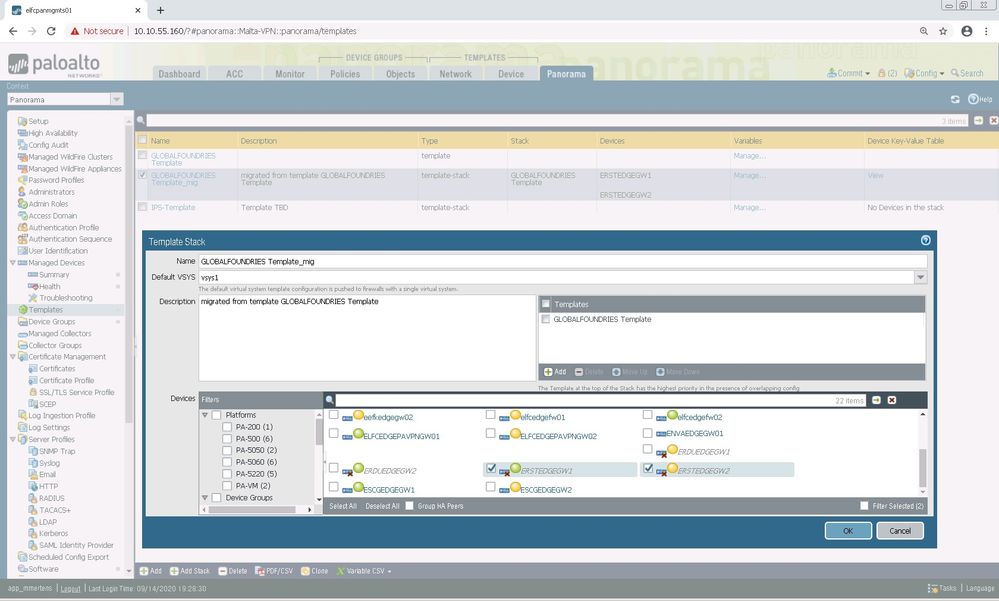Click the device list vertical scrollbar

tap(922, 465)
